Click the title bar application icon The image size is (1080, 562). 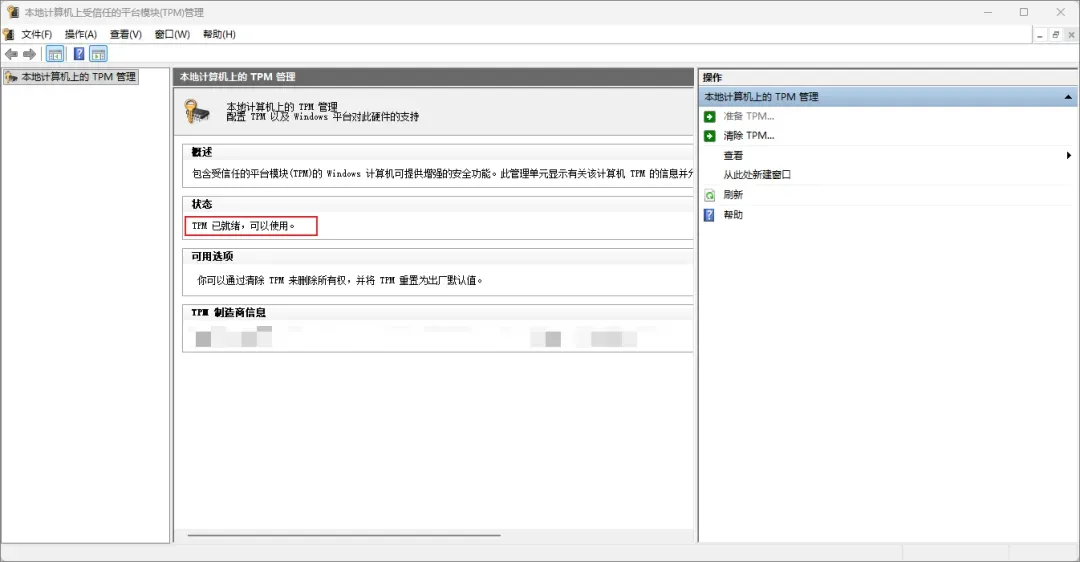[12, 12]
